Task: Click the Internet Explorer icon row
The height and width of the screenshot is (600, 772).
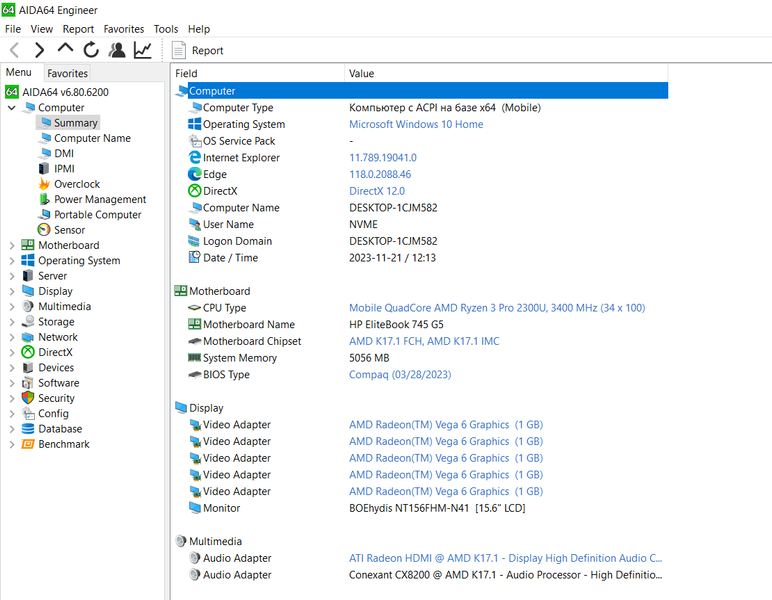Action: pyautogui.click(x=194, y=157)
